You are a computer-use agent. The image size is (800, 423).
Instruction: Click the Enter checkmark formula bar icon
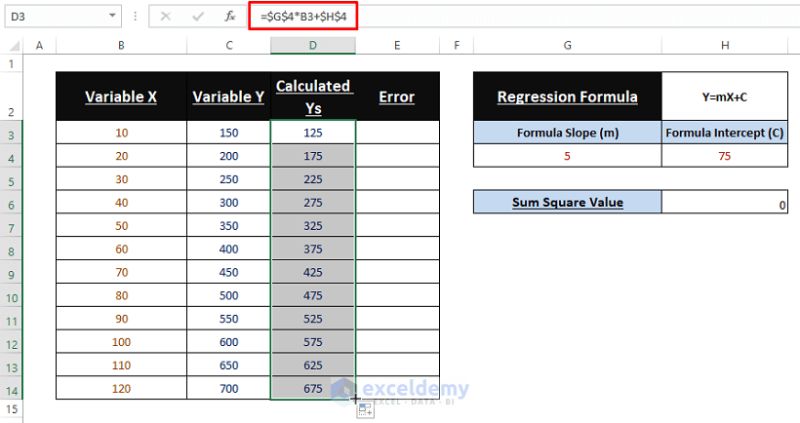tap(197, 16)
